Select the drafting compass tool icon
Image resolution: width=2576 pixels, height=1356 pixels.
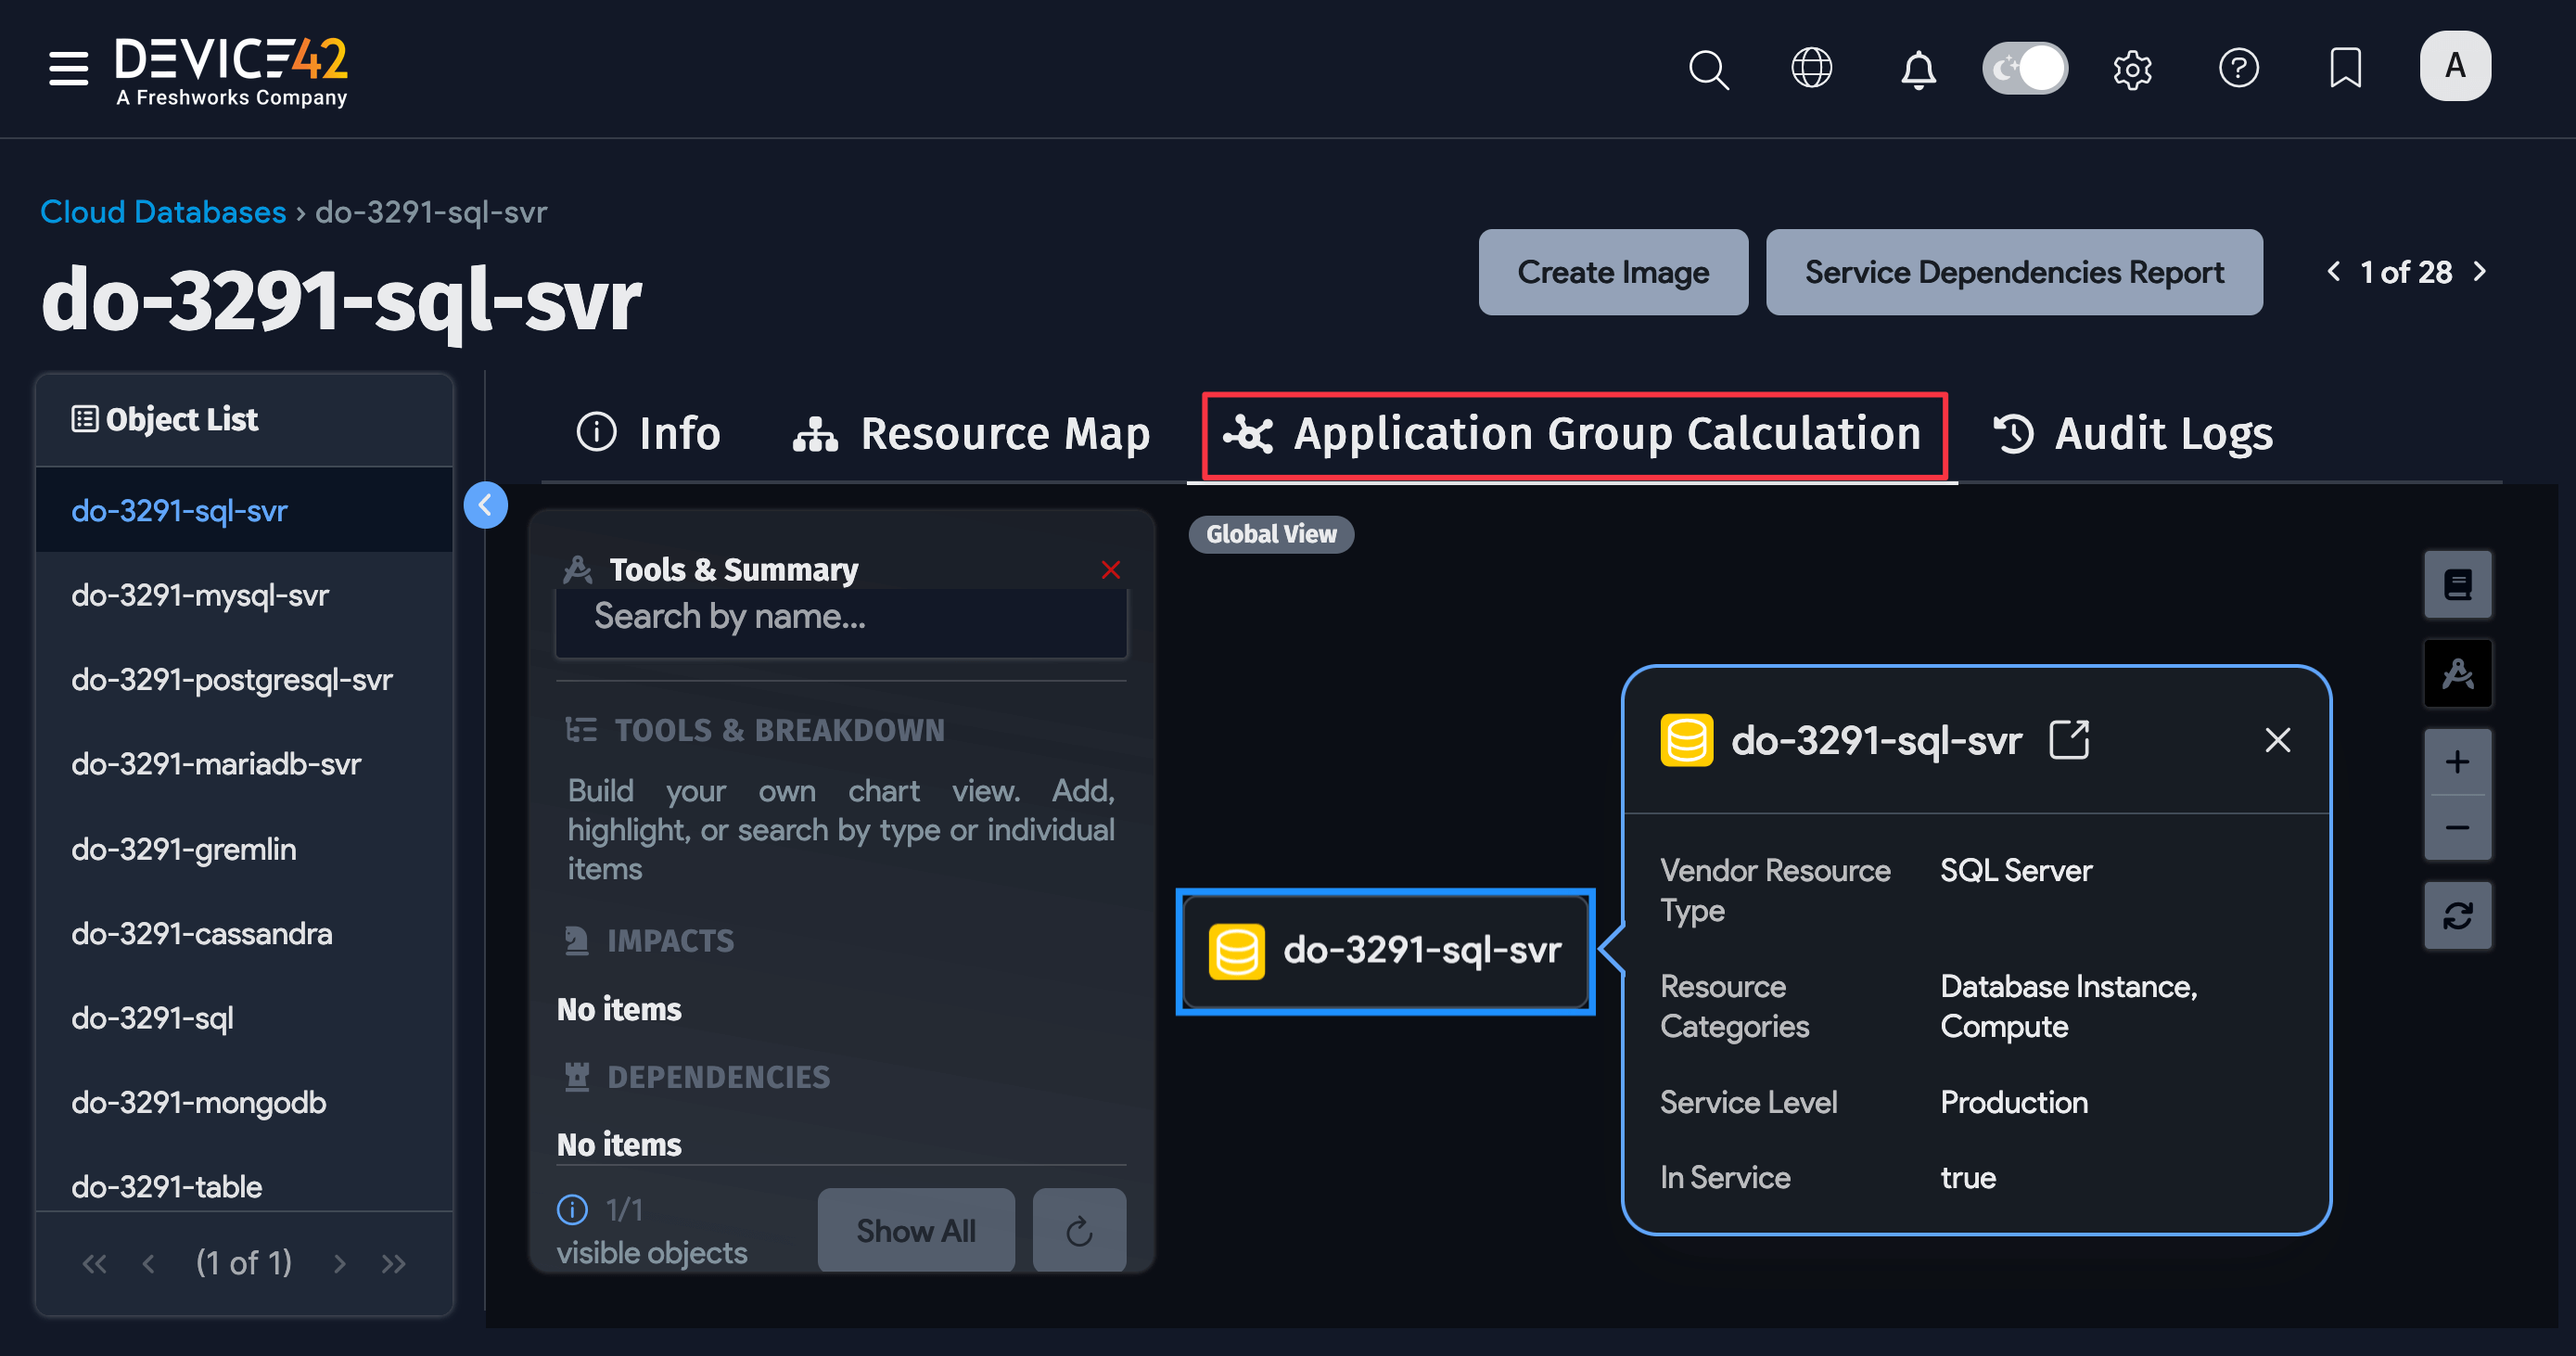(x=2458, y=673)
